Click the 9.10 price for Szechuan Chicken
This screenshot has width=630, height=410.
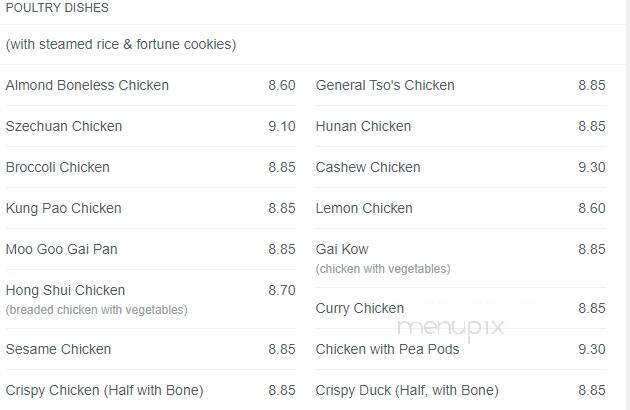coord(282,126)
